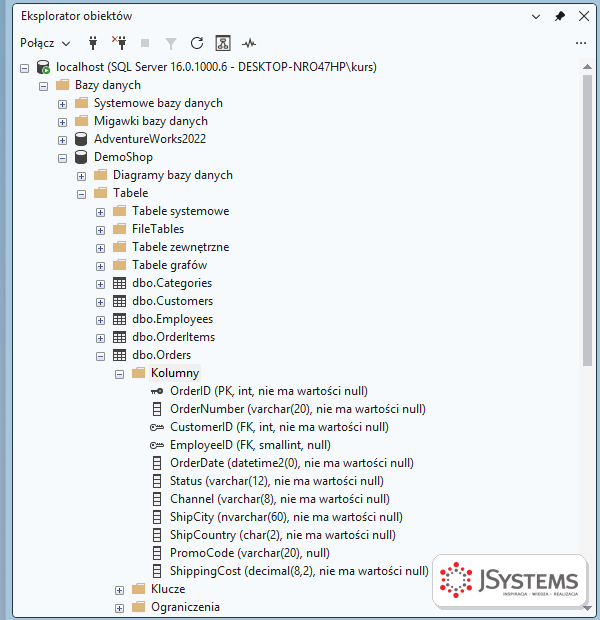
Task: Close the Eksplorator obiektów panel
Action: coord(584,16)
